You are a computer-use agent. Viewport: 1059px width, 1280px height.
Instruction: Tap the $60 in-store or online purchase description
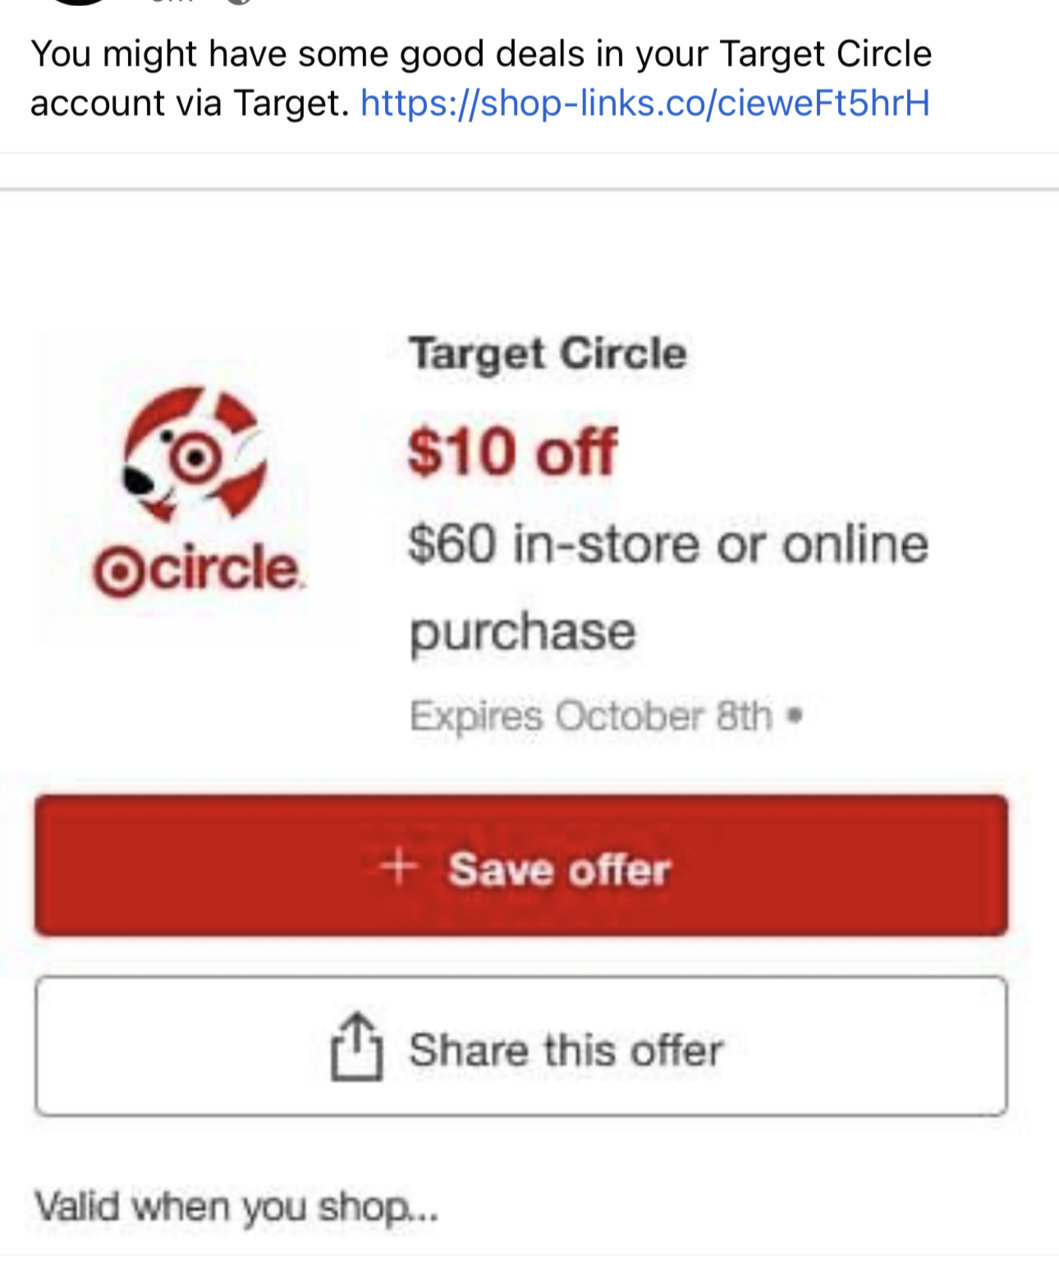click(x=668, y=587)
